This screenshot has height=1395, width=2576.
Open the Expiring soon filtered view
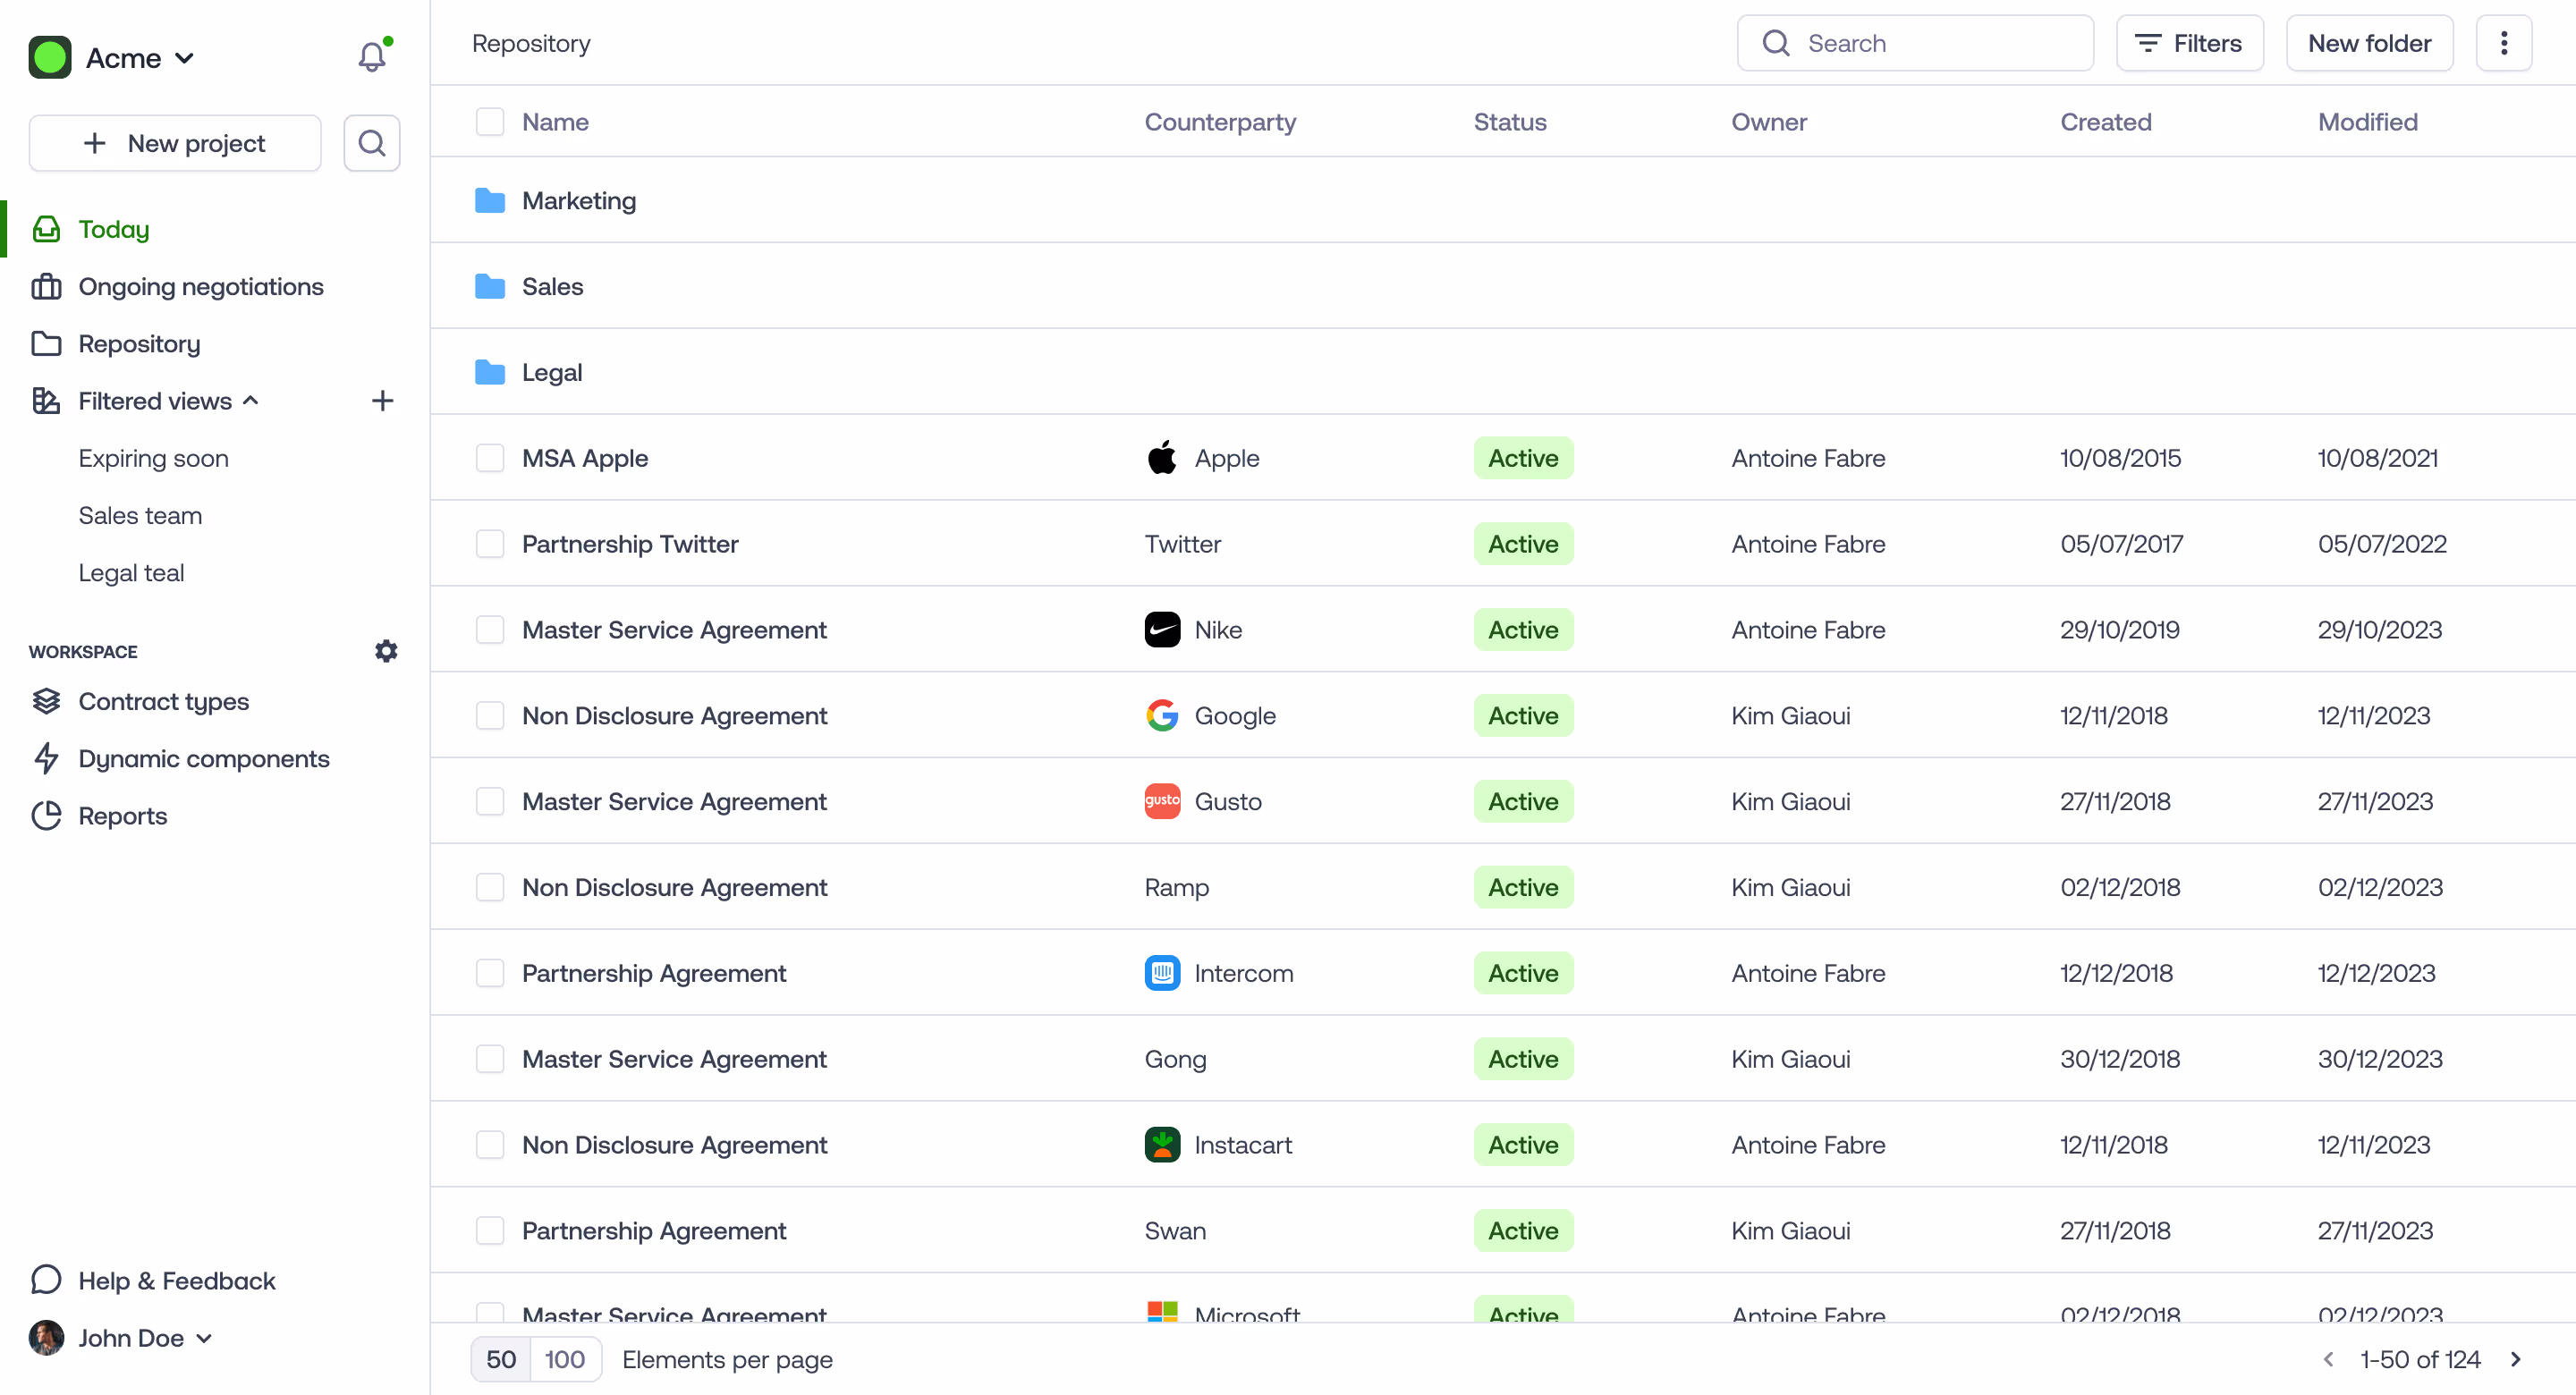click(x=153, y=458)
